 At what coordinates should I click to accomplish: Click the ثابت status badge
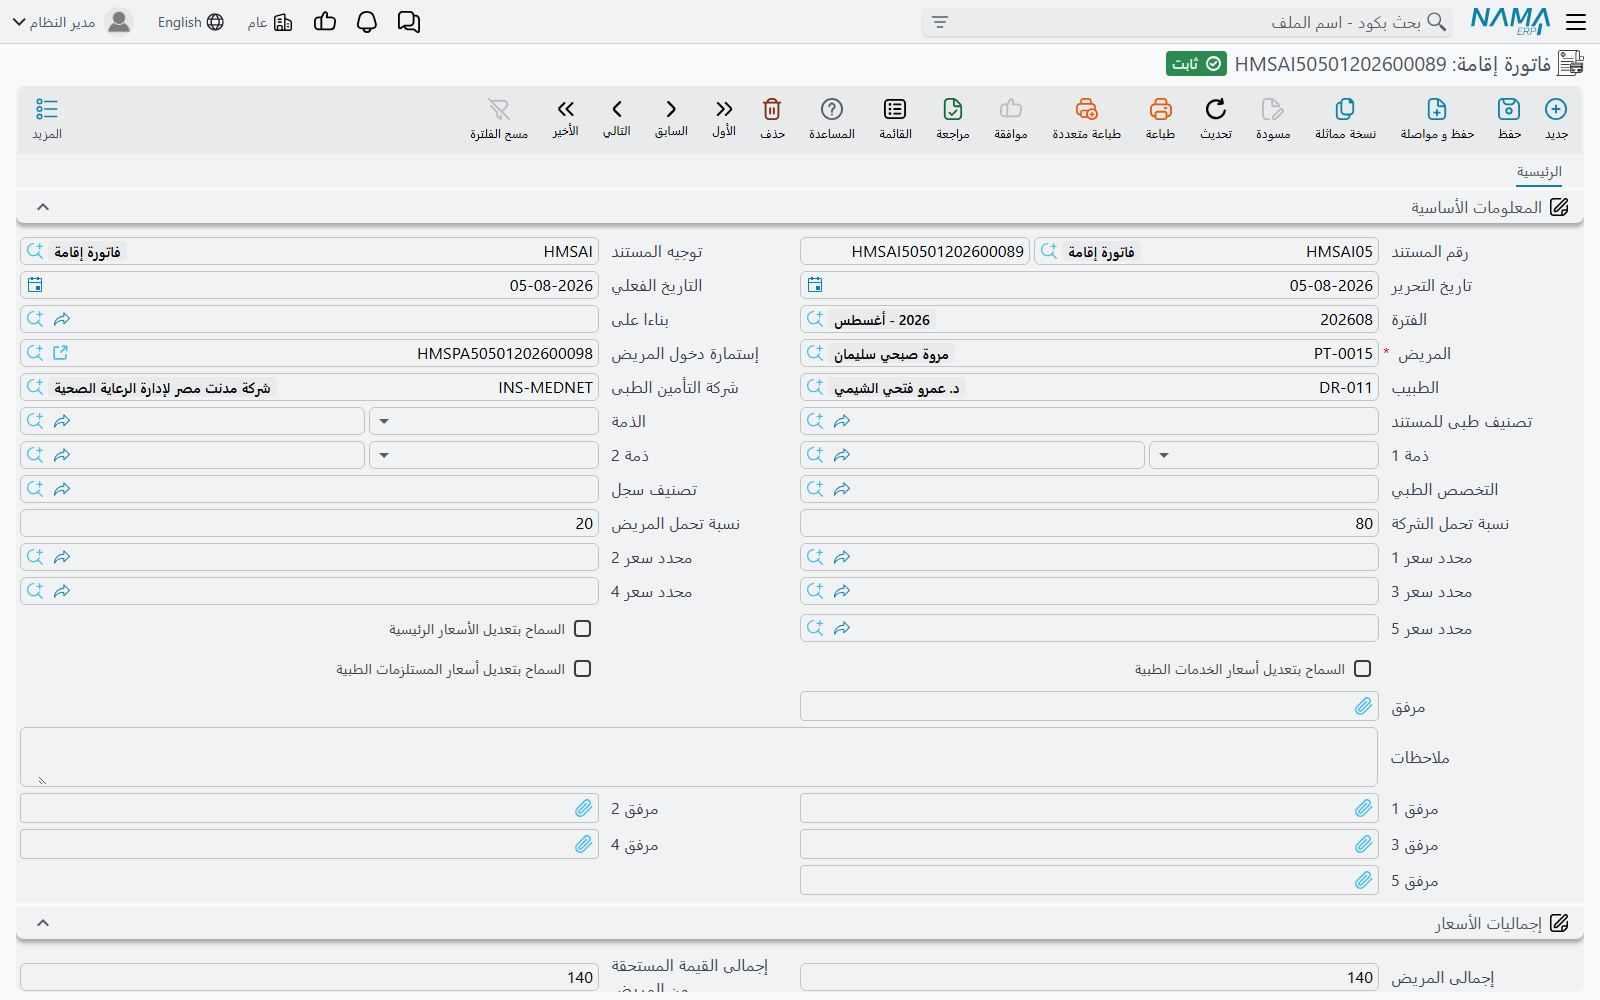click(x=1196, y=64)
